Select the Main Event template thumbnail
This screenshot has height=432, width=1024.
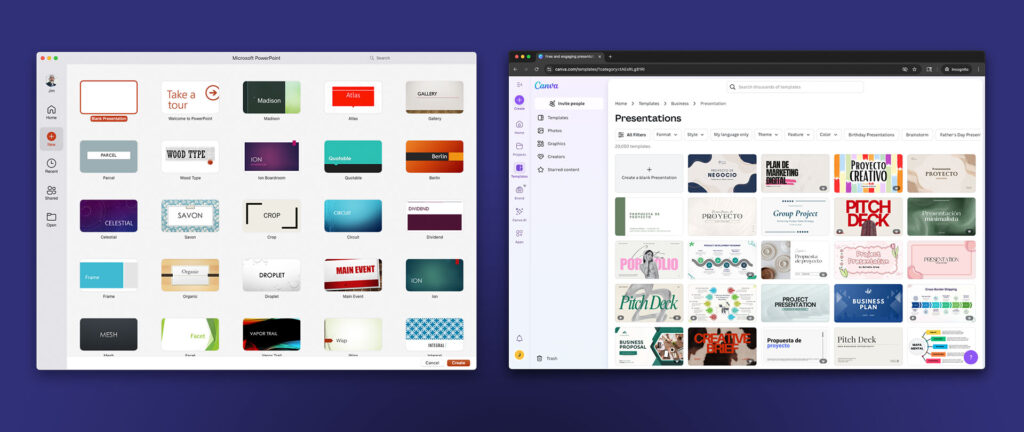click(x=353, y=275)
